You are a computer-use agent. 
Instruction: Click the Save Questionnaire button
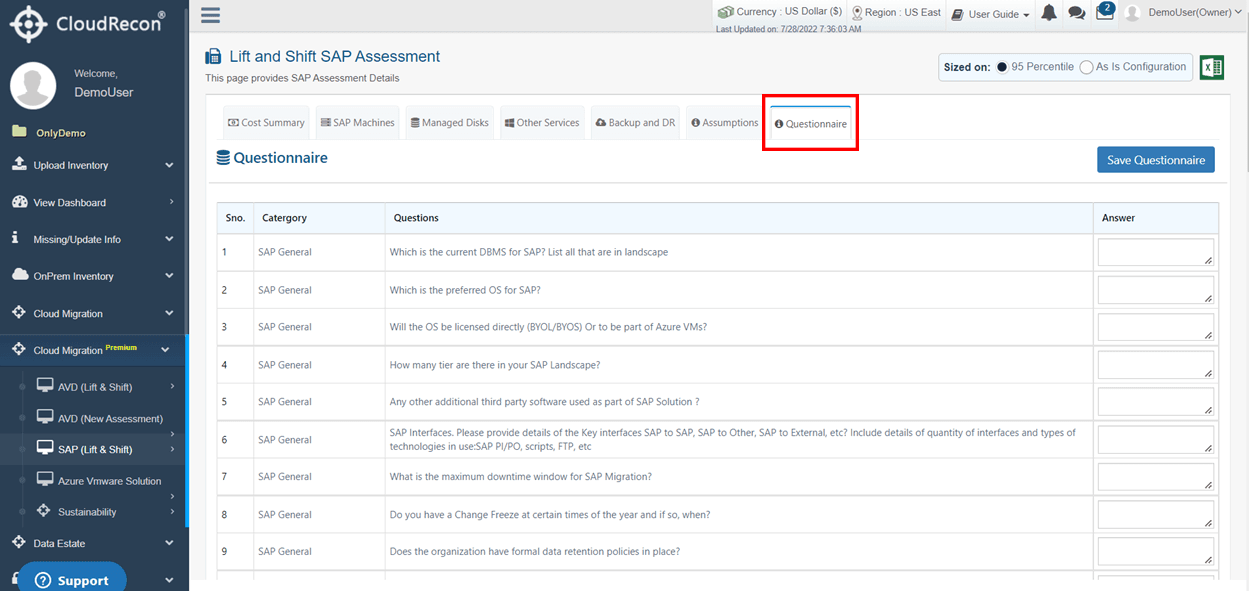click(1155, 160)
